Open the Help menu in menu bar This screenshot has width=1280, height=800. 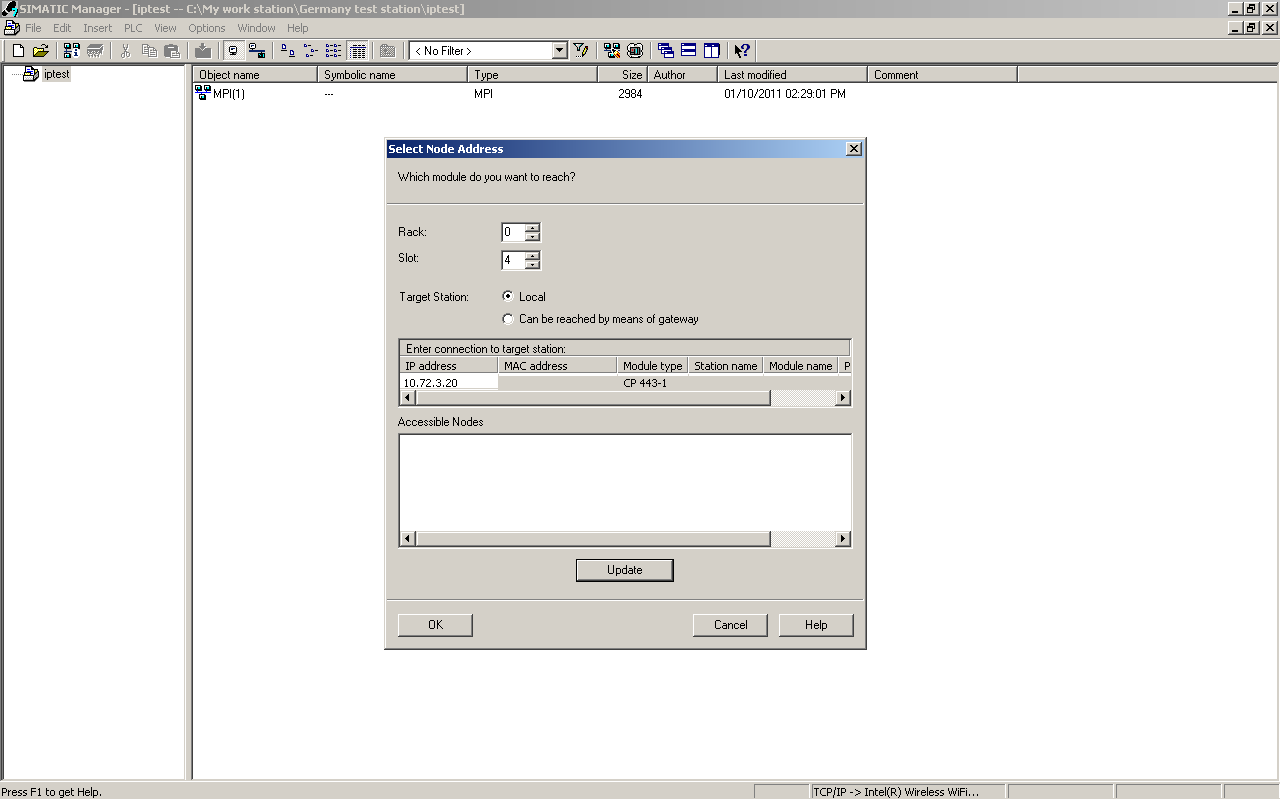(x=298, y=28)
